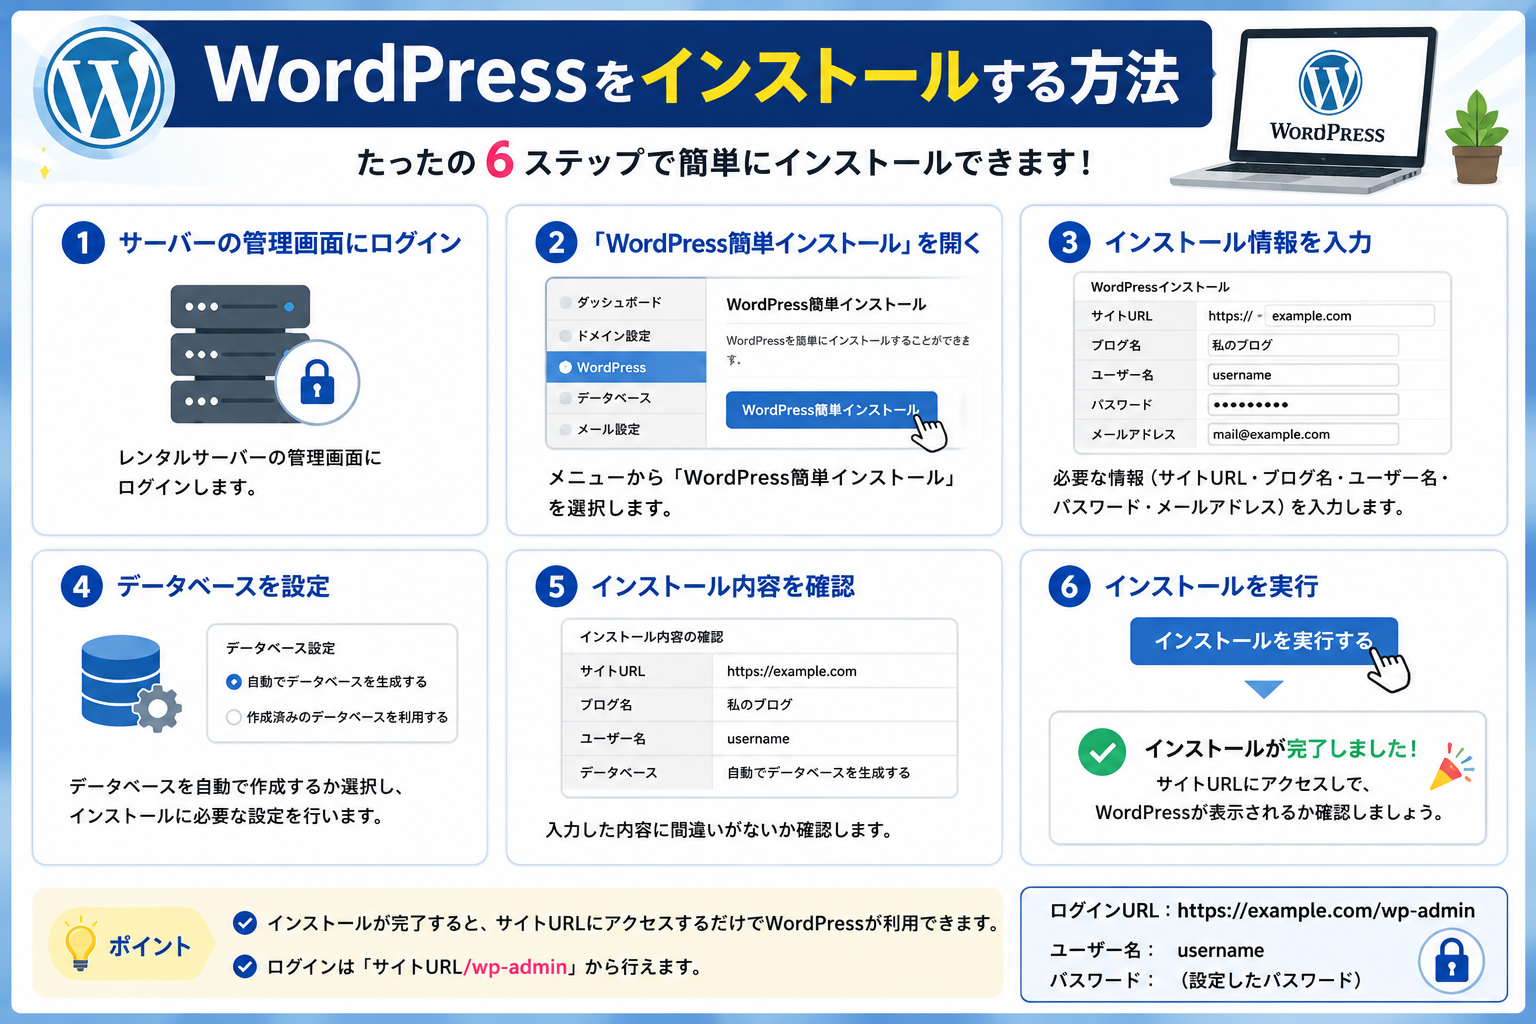
Task: Click the WordPress簡単インストール panel heading
Action: coord(826,304)
